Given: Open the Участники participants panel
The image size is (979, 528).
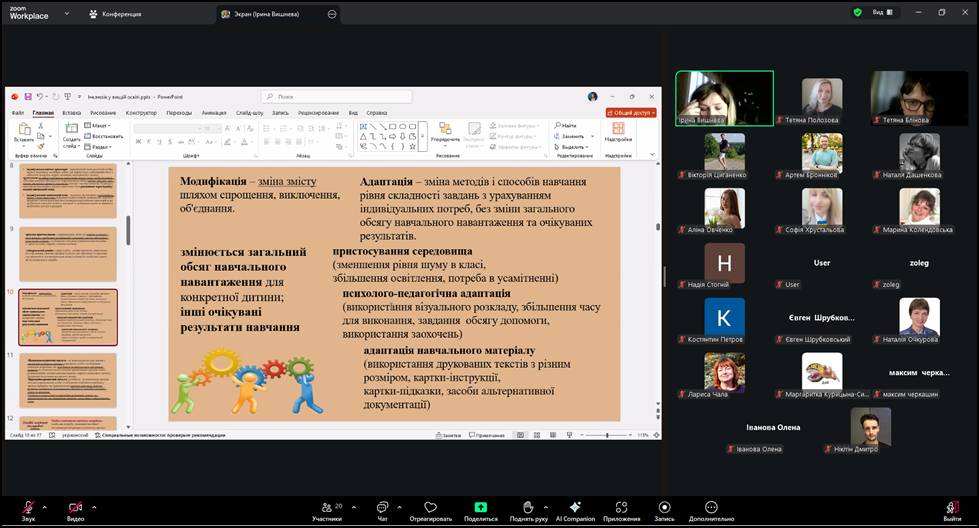Looking at the screenshot, I should pyautogui.click(x=326, y=508).
